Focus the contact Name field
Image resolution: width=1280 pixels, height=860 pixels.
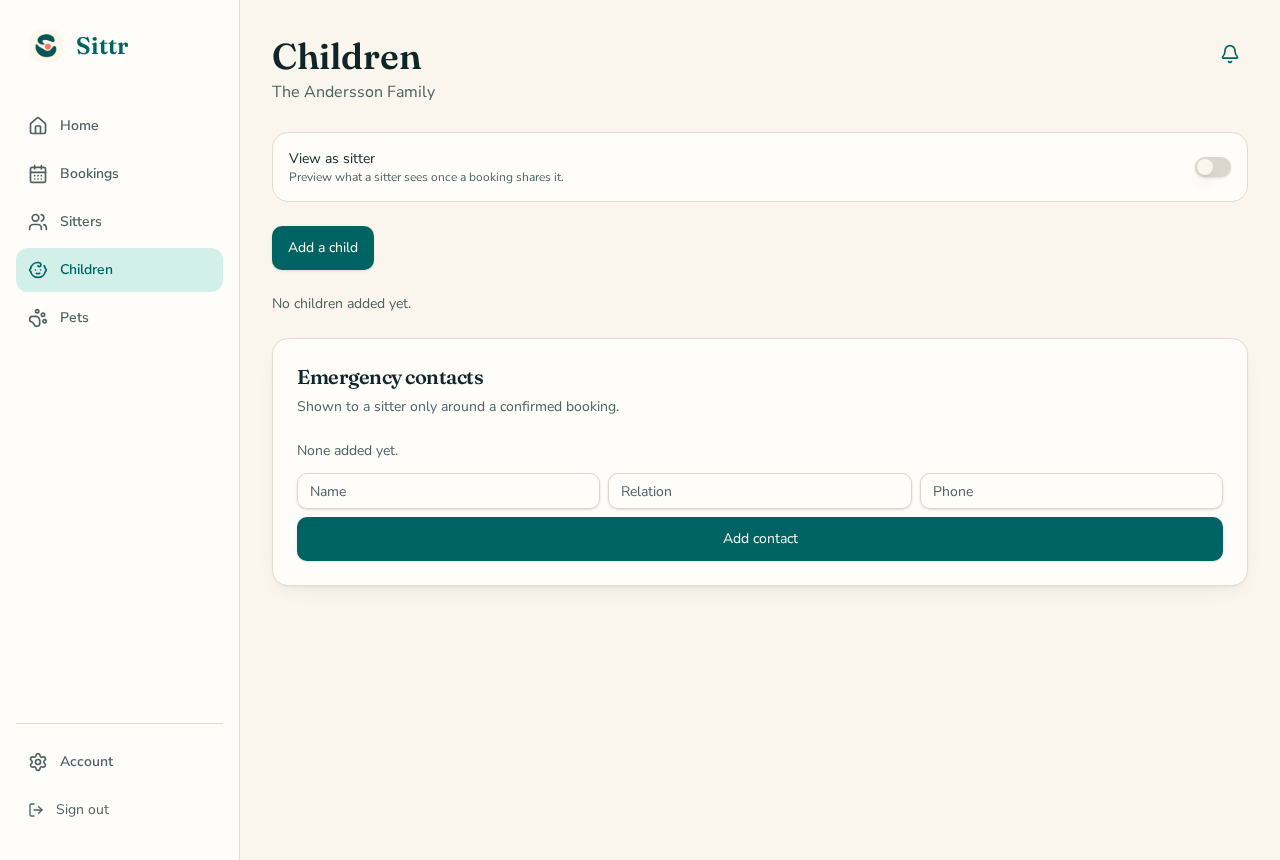click(448, 491)
